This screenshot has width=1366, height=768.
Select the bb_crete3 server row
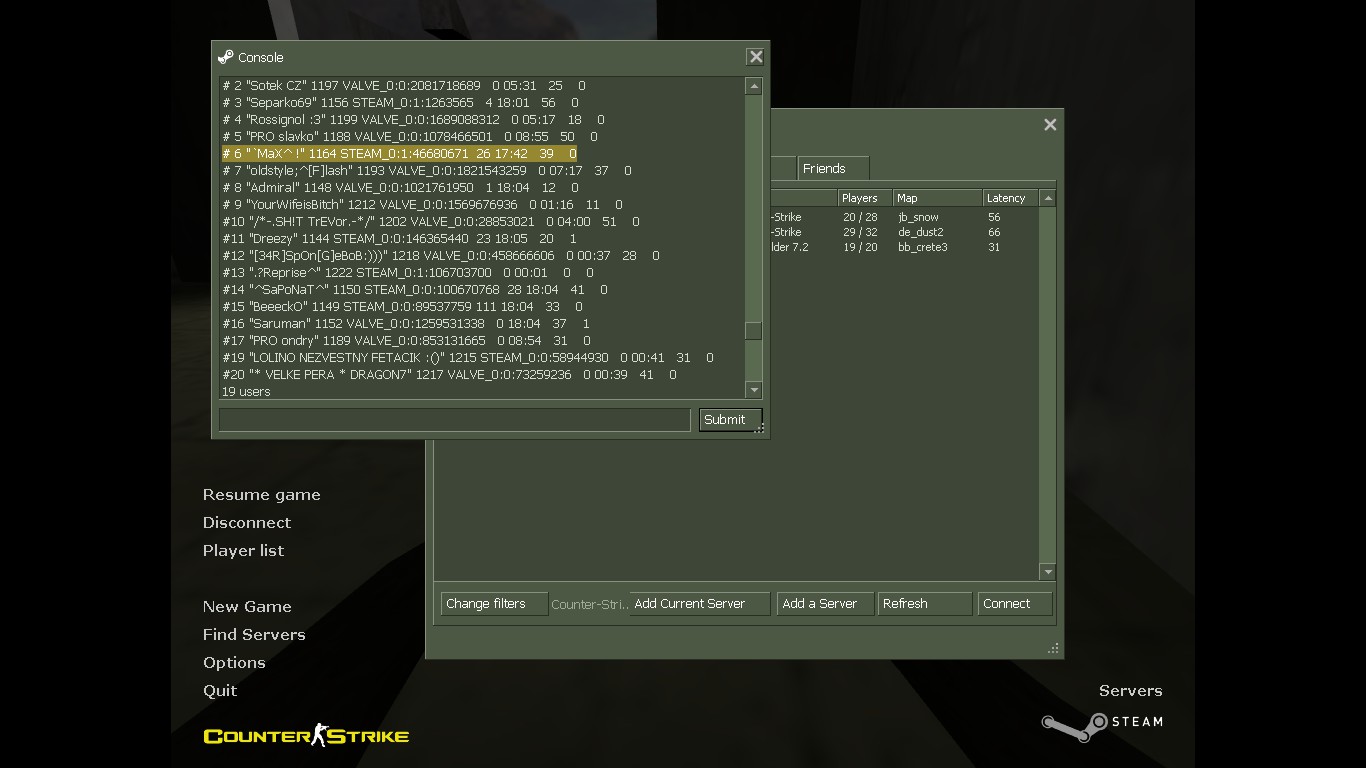[904, 247]
